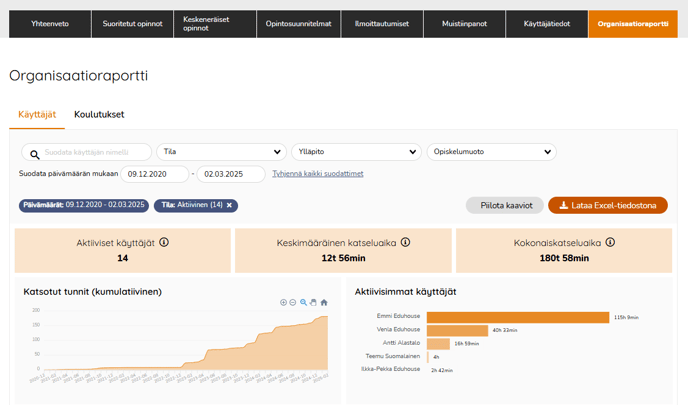Open the Ilmoittautumiset tab
This screenshot has height=405, width=688.
[382, 24]
